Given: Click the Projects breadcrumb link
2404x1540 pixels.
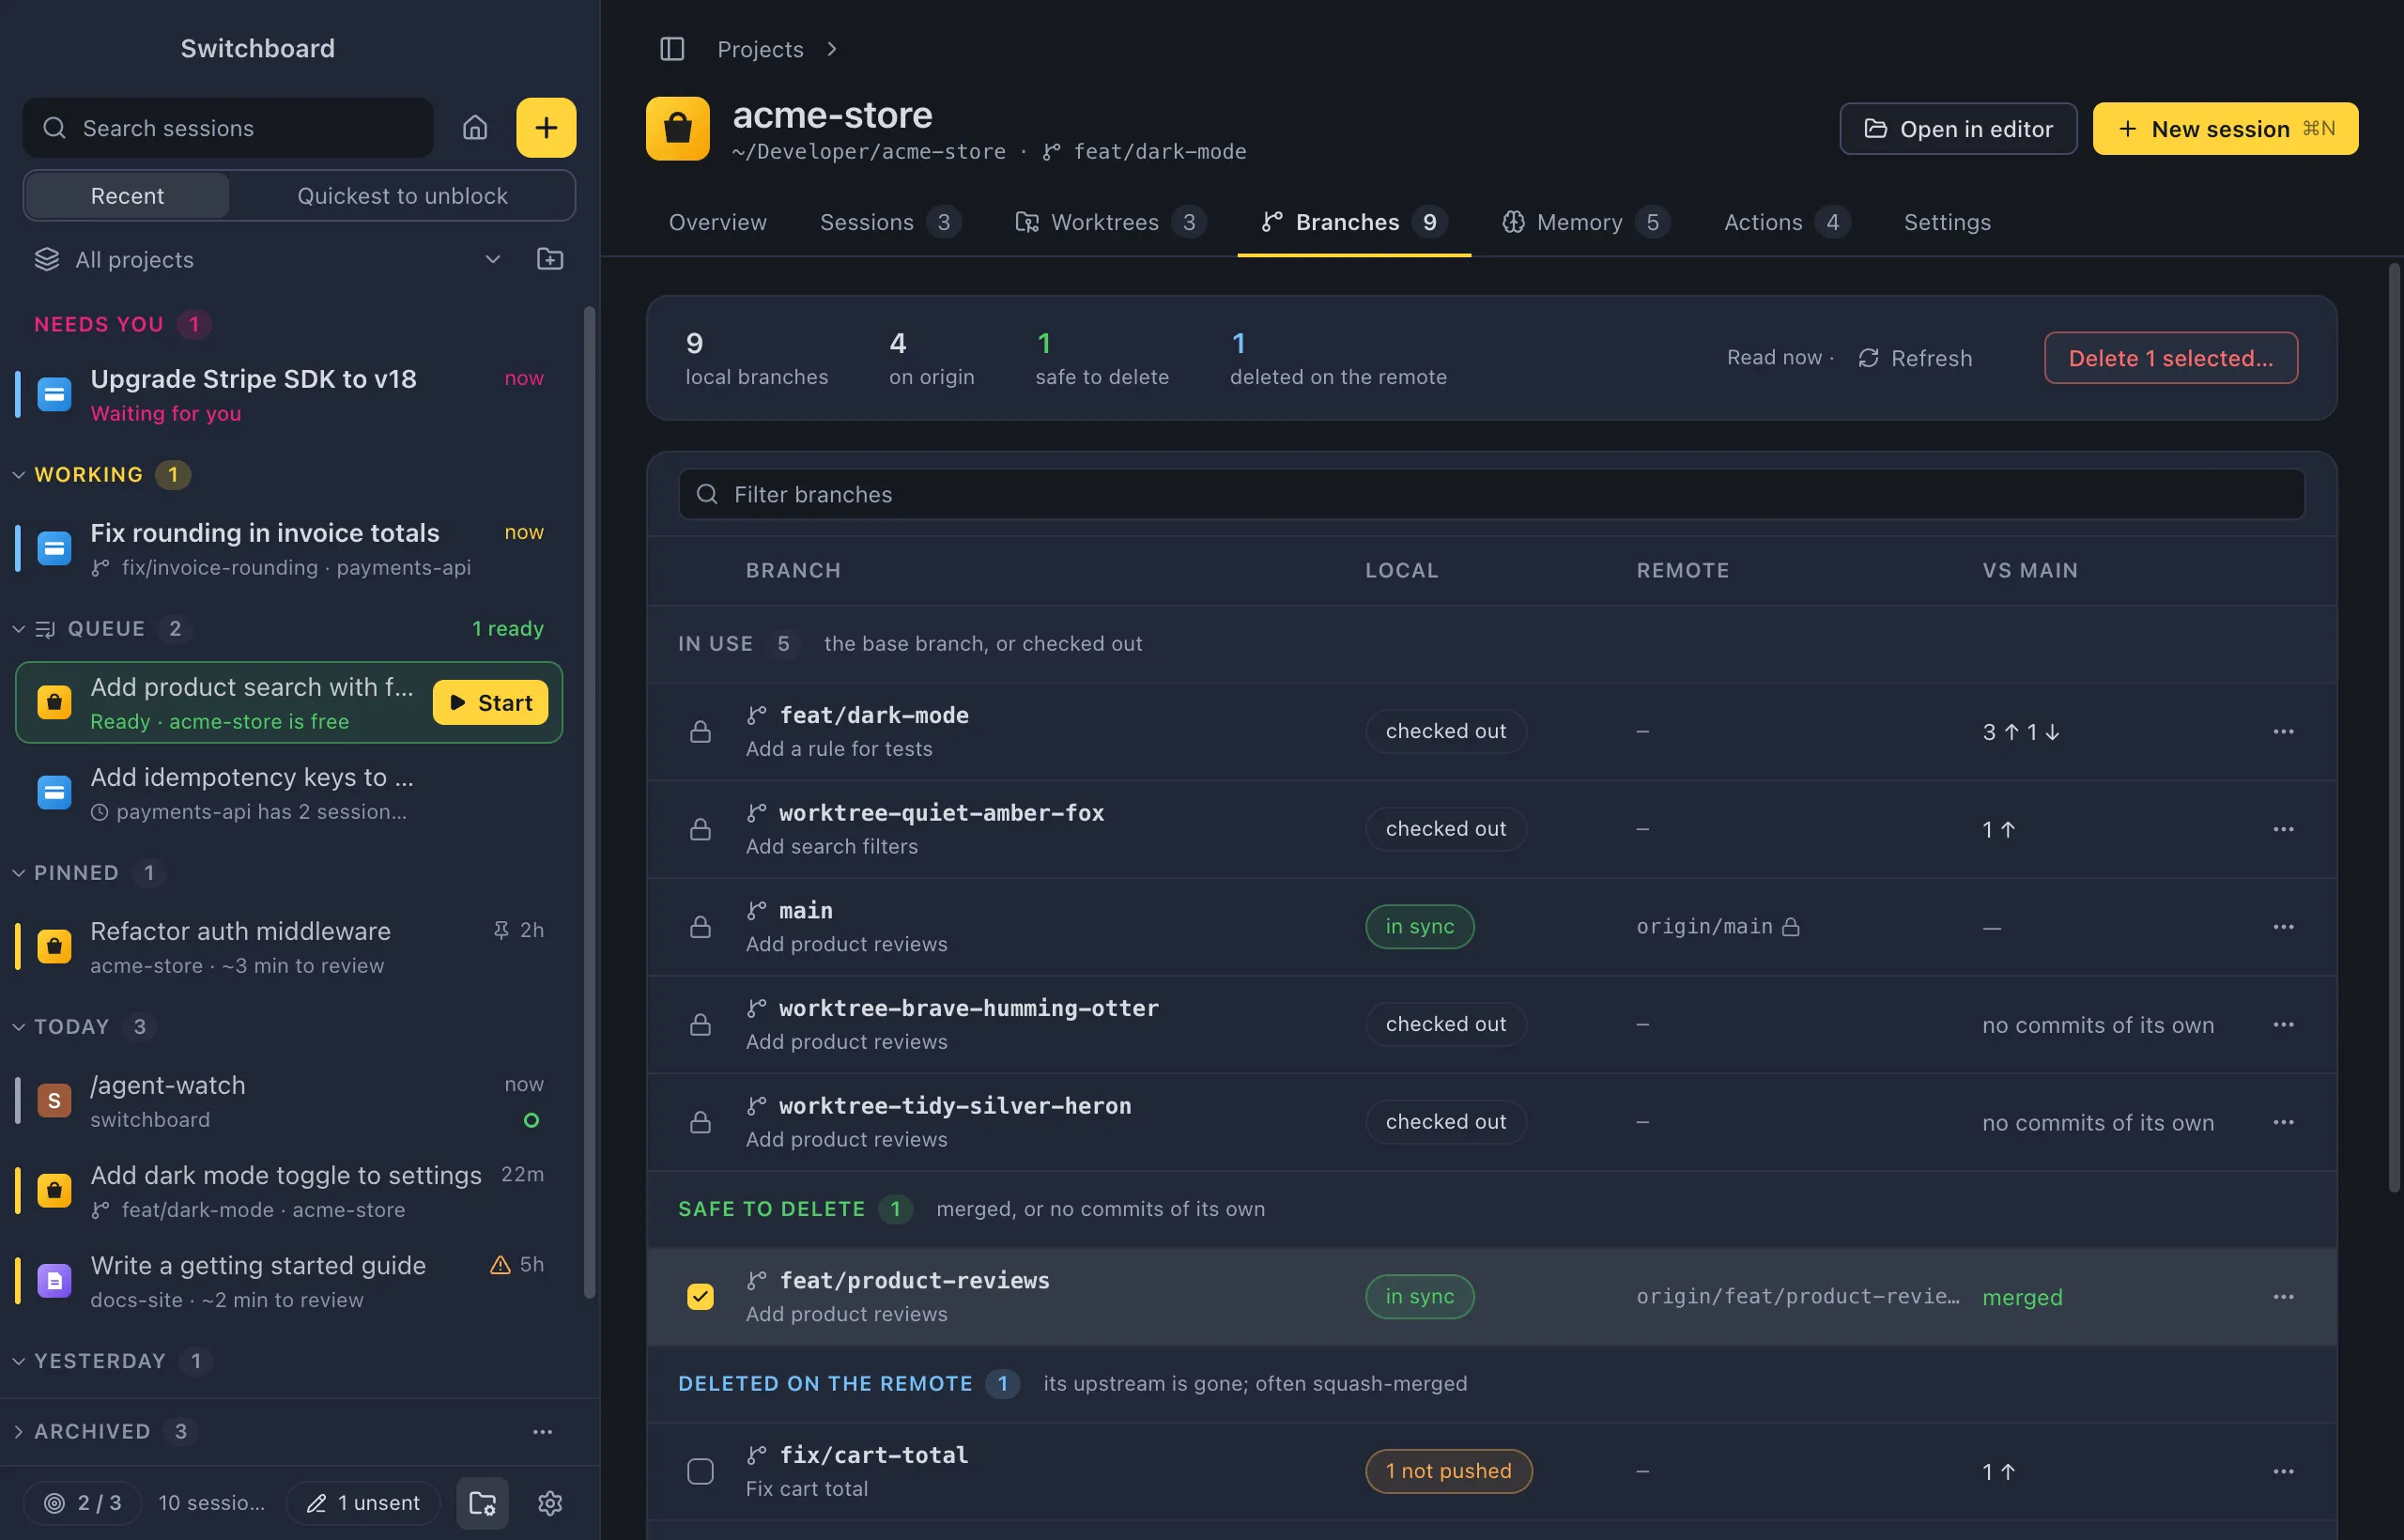Looking at the screenshot, I should coord(760,49).
